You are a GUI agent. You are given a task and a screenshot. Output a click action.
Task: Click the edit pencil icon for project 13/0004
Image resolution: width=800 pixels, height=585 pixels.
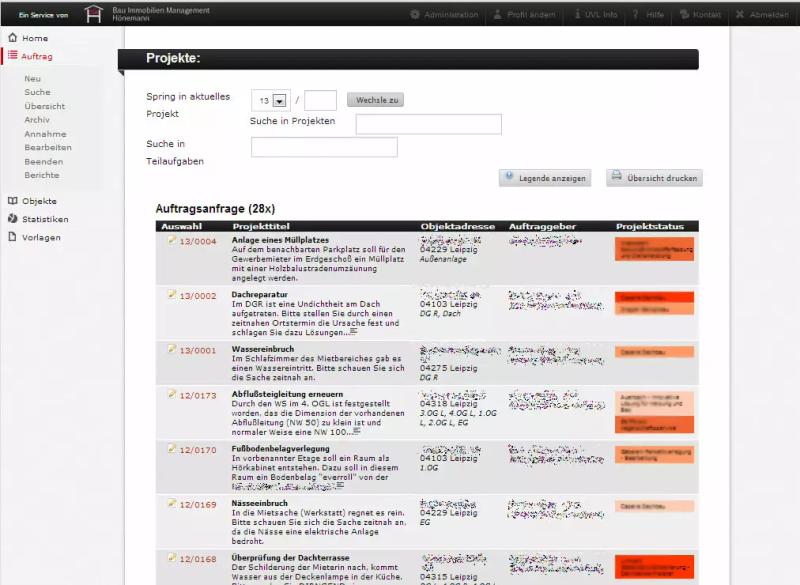click(172, 240)
